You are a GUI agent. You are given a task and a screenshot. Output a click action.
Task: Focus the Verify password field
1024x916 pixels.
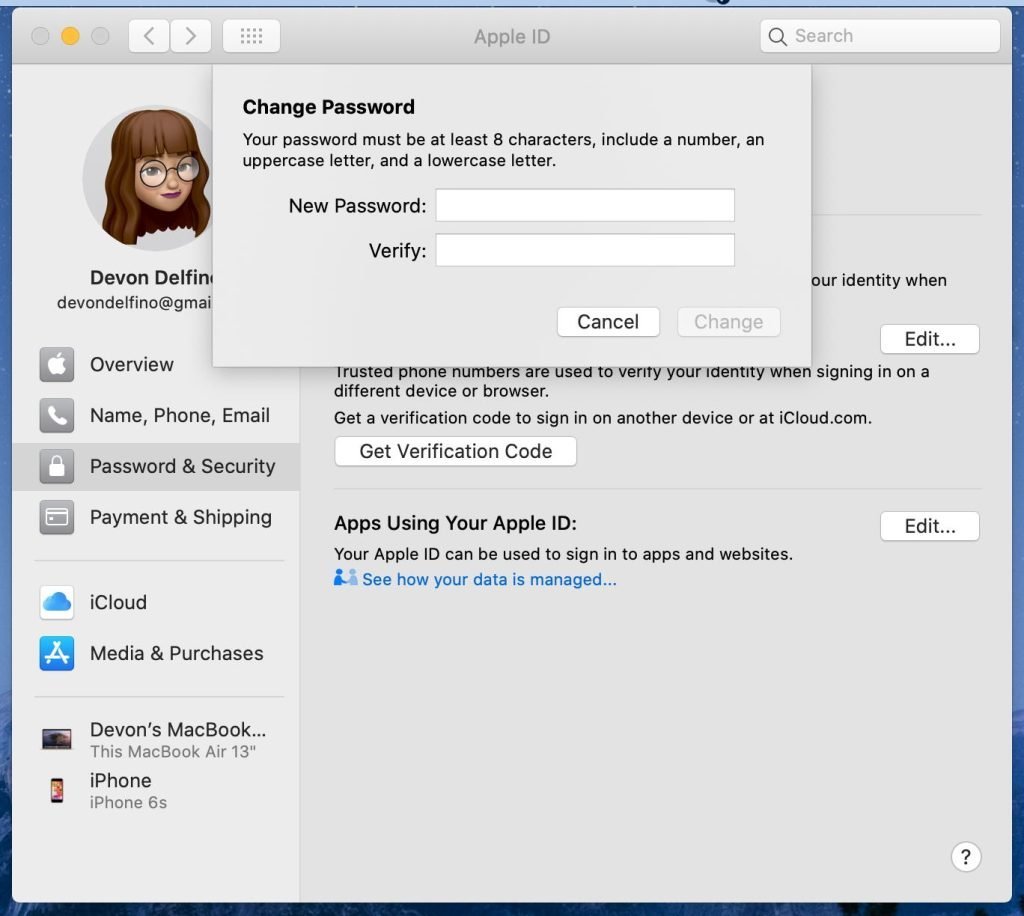(x=585, y=250)
